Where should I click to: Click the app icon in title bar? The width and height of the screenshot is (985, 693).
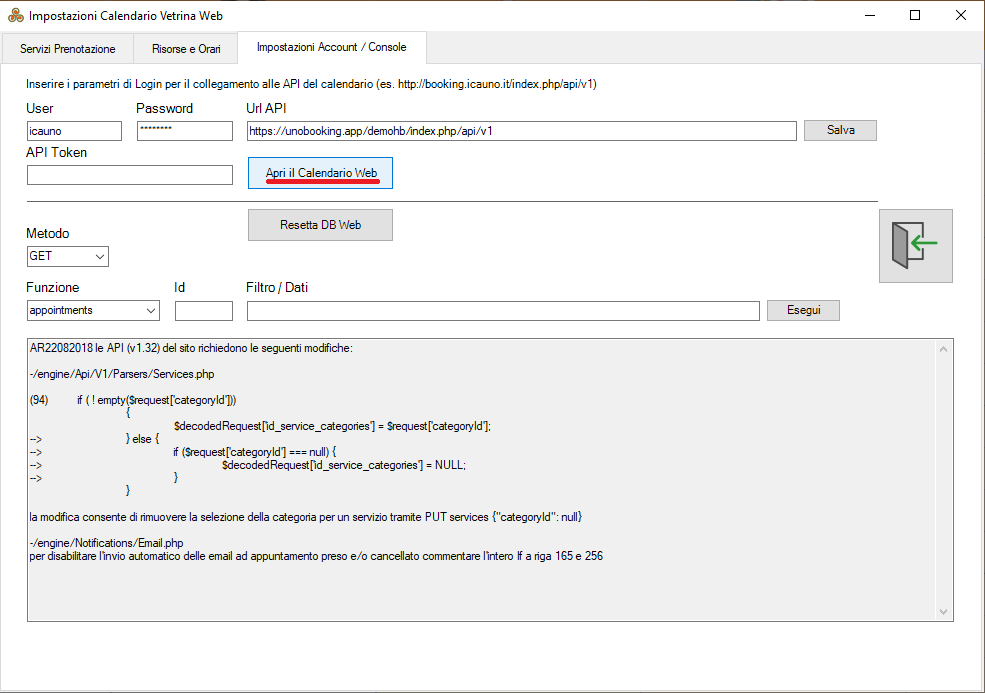tap(15, 16)
